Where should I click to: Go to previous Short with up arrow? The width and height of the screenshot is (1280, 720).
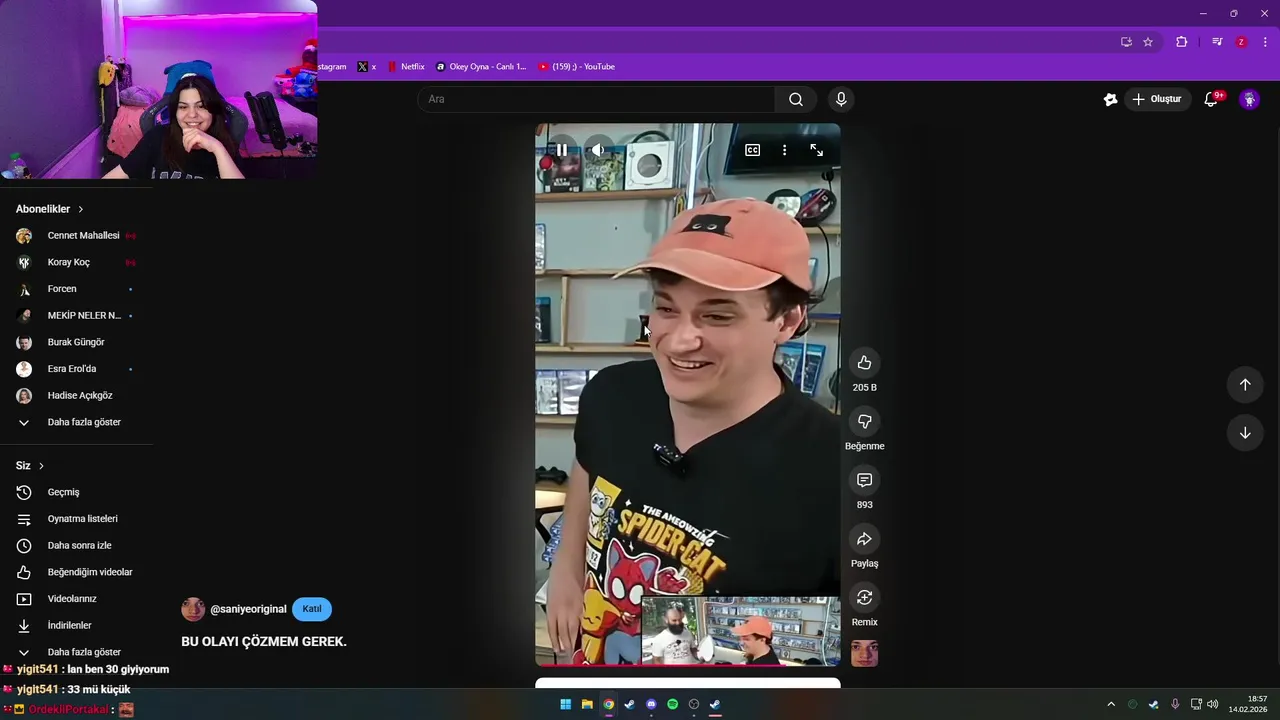[1245, 385]
